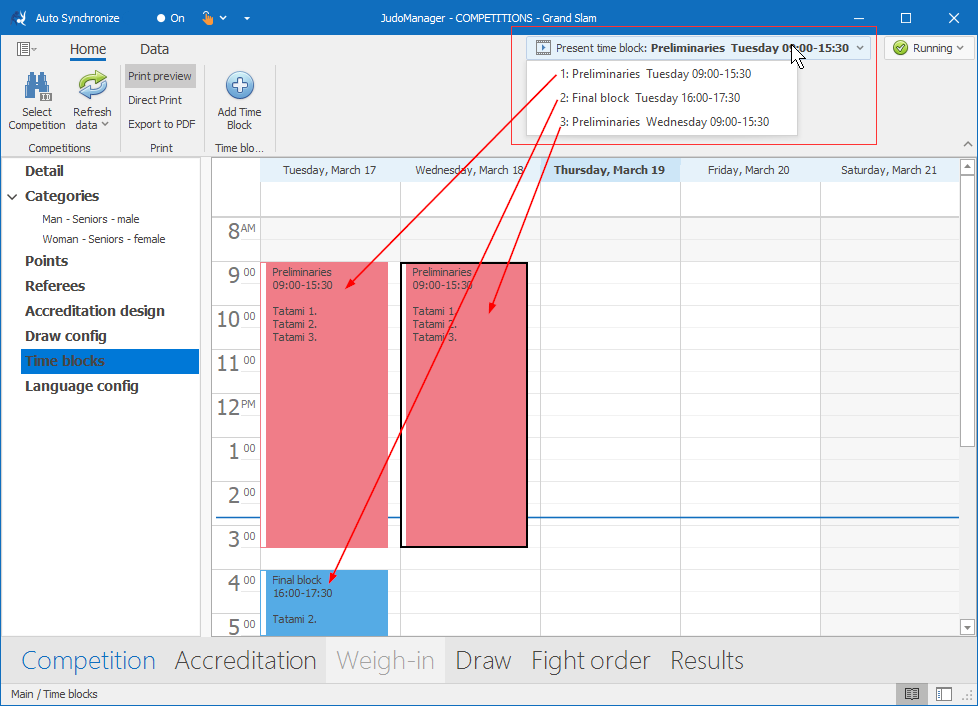Click Main / Time blocks breadcrumb text
Viewport: 978px width, 706px height.
tap(54, 694)
